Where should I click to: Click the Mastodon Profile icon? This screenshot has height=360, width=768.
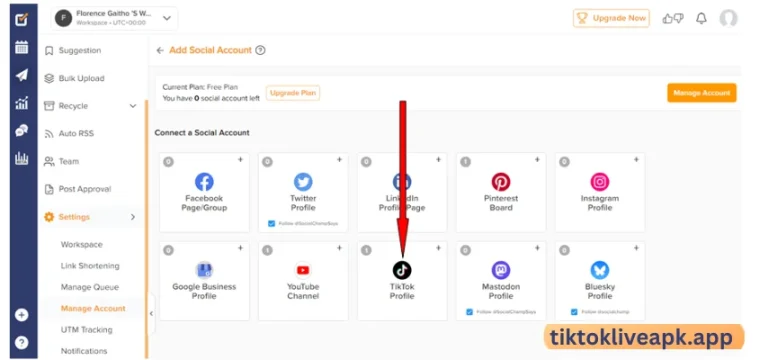tap(501, 270)
